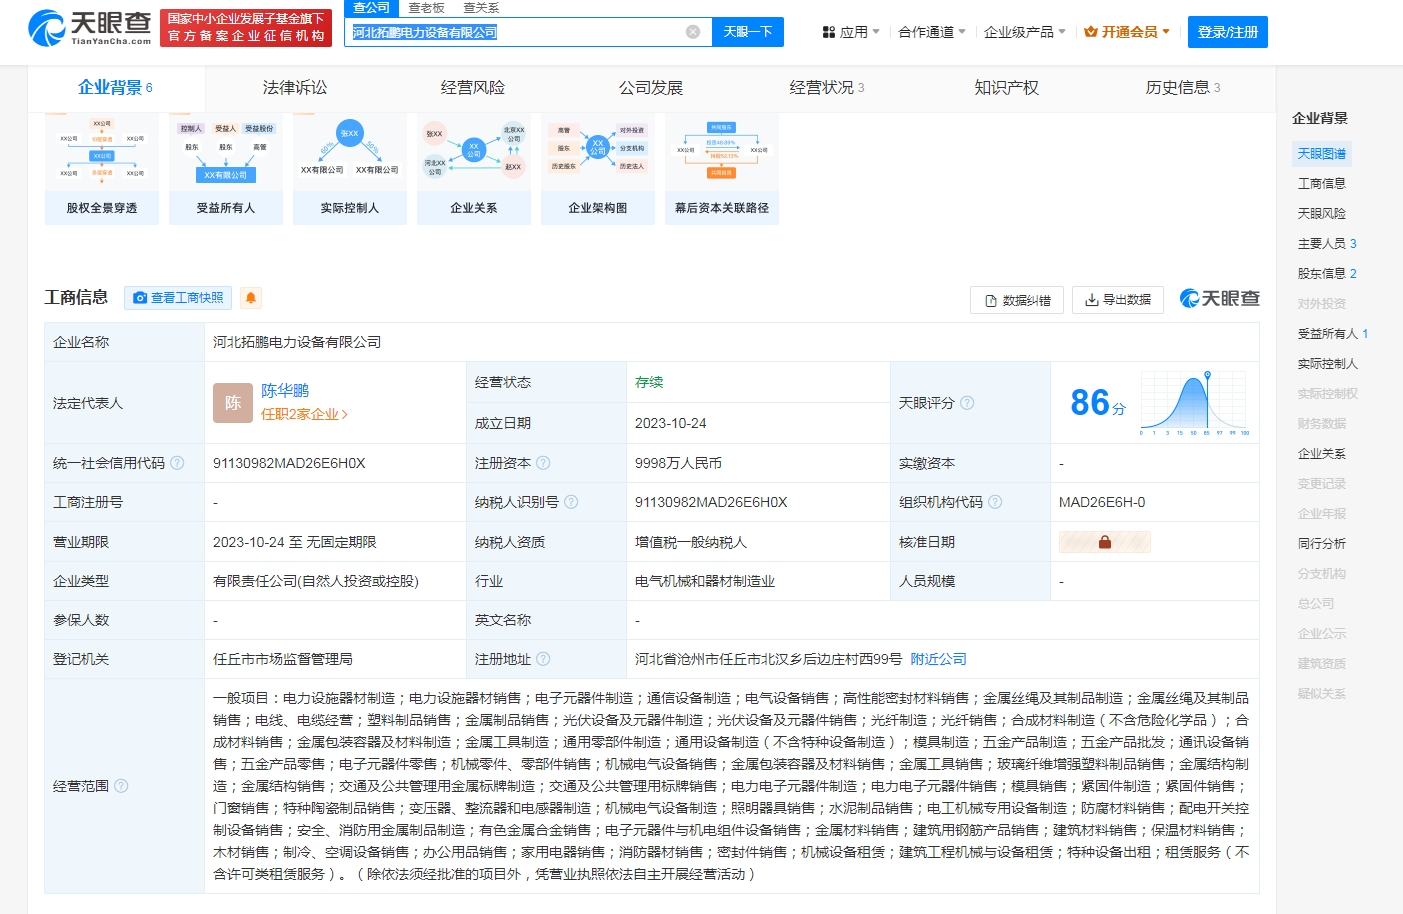The image size is (1403, 914).
Task: Select the 查公司 search tab
Action: (x=371, y=8)
